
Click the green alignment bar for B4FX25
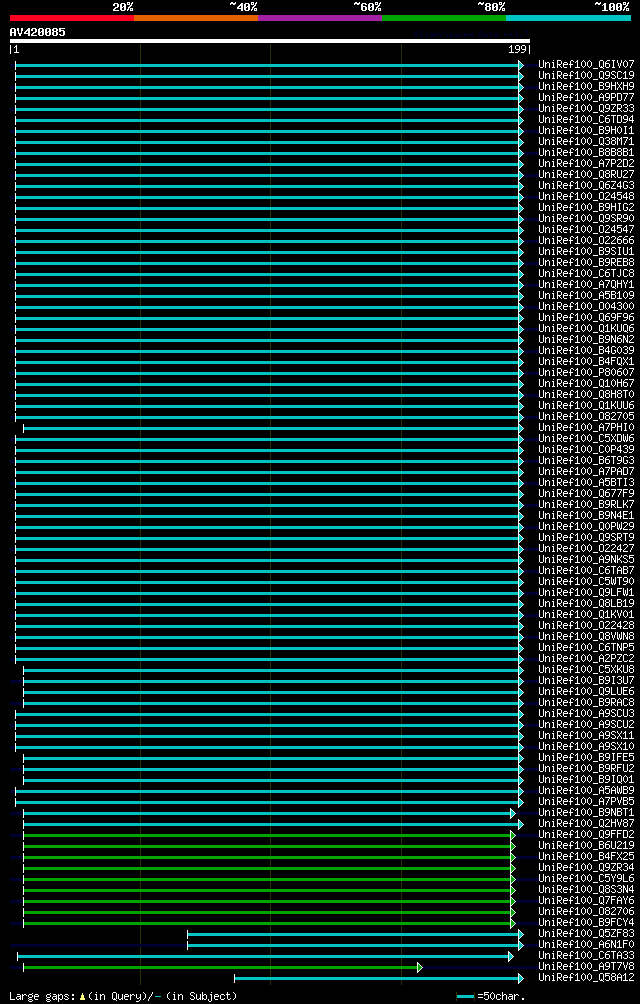[x=269, y=857]
